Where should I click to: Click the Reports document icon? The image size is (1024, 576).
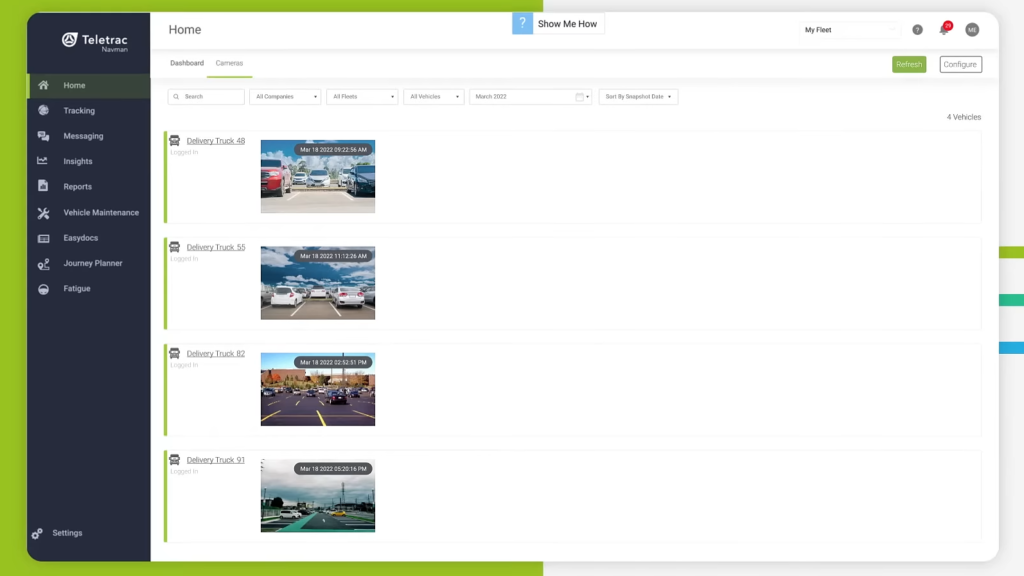[43, 186]
